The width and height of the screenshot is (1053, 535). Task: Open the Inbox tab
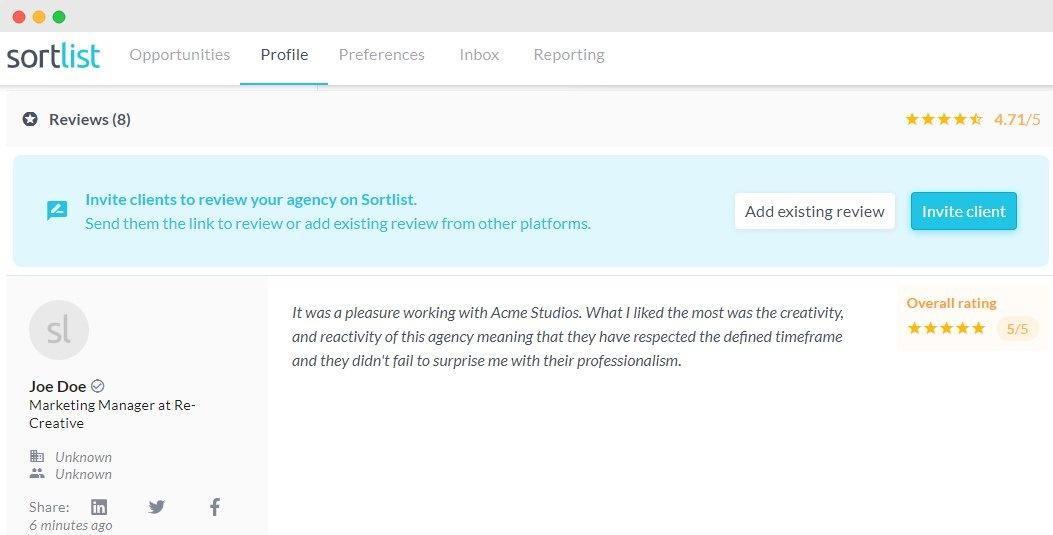pyautogui.click(x=479, y=55)
